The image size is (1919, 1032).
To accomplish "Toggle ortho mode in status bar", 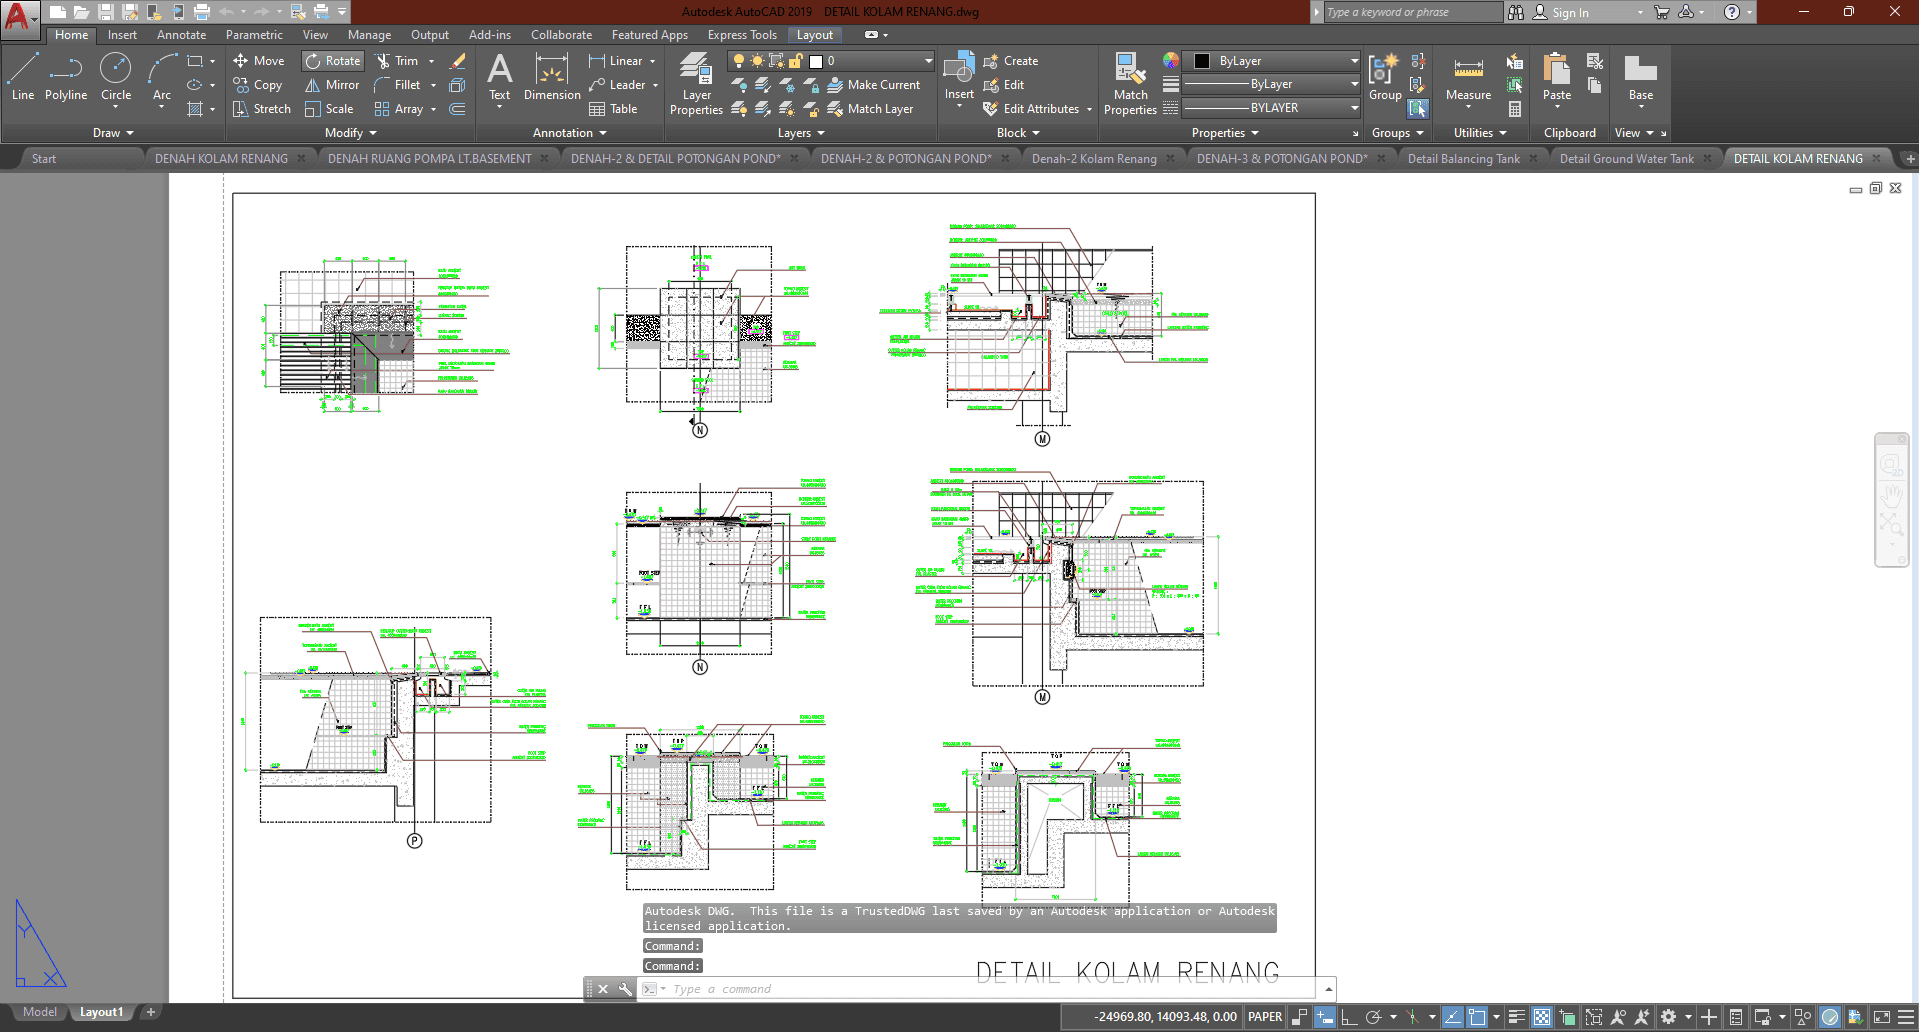I will pos(1349,1017).
